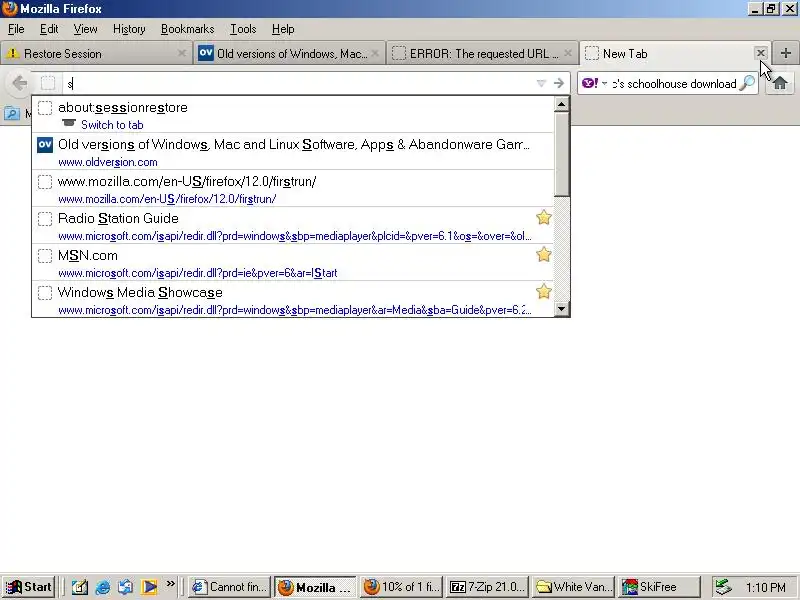This screenshot has width=800, height=600.
Task: Expand the address bar history dropdown
Action: click(x=541, y=83)
